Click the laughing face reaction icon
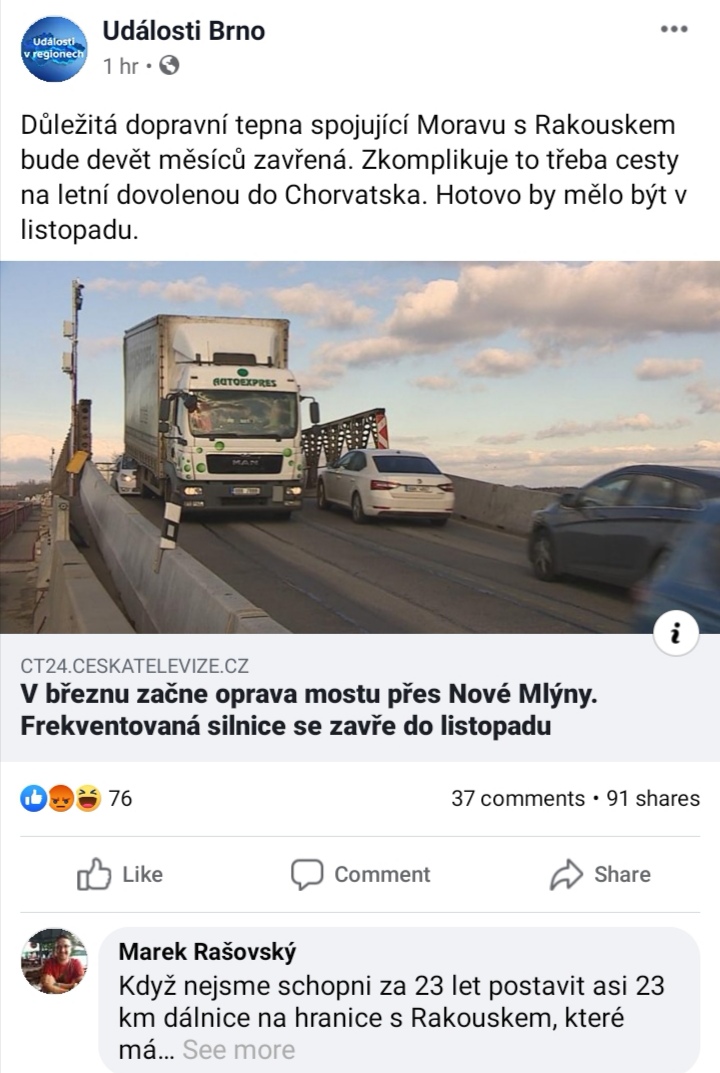720x1073 pixels. [88, 798]
